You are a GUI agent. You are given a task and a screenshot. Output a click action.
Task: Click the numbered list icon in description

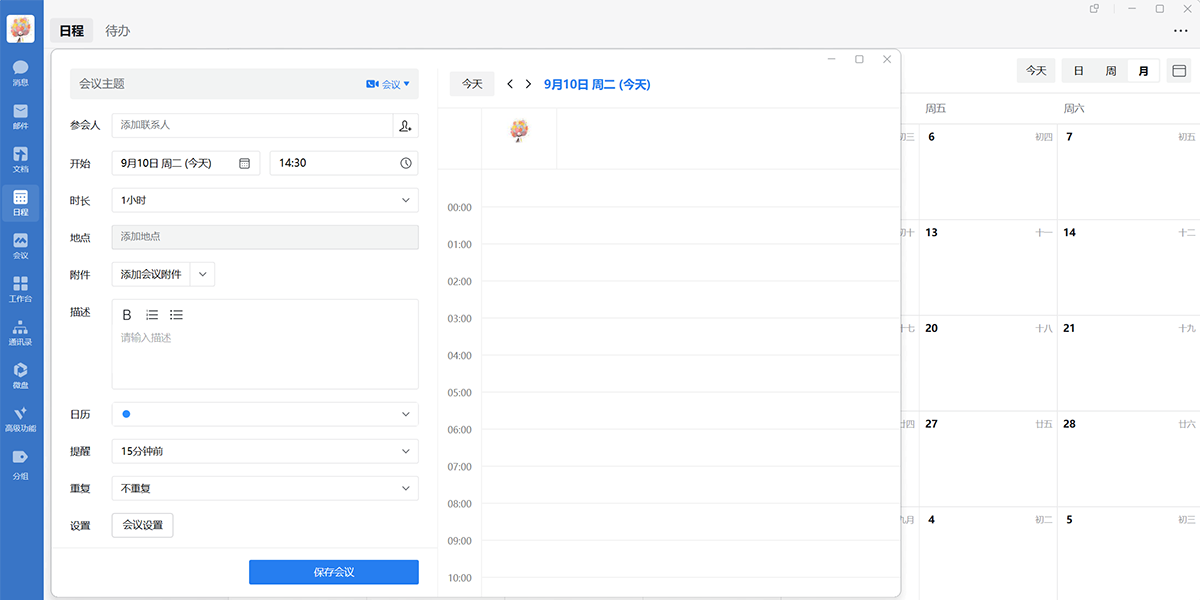coord(152,315)
